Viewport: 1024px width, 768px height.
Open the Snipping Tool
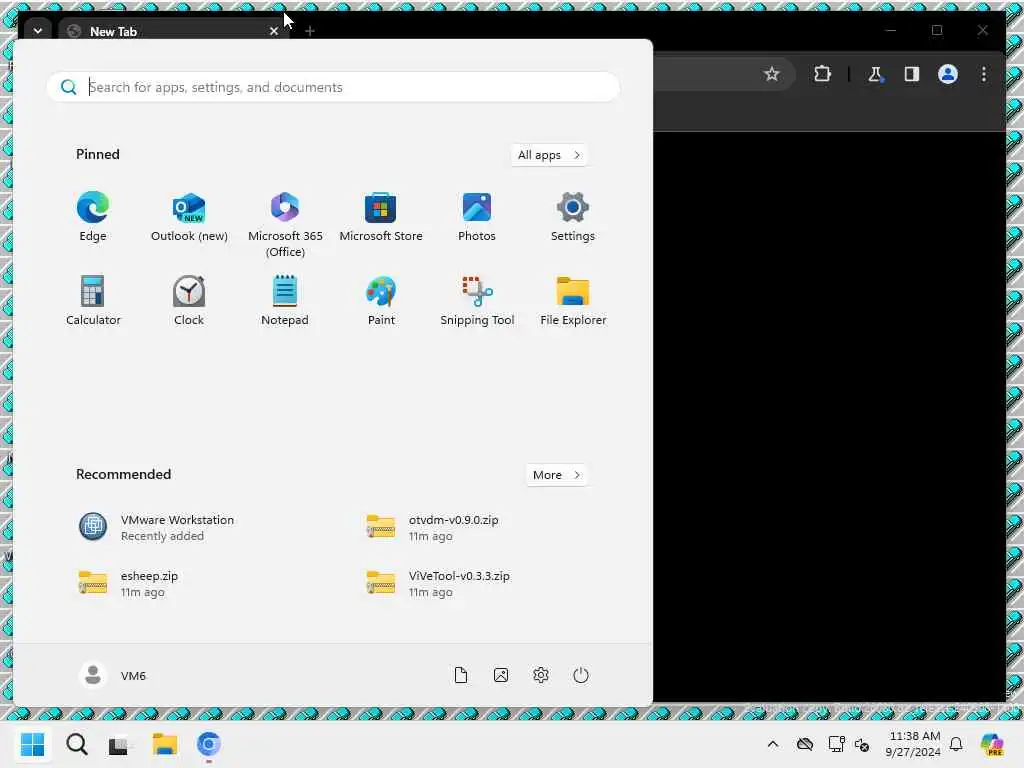pyautogui.click(x=477, y=300)
